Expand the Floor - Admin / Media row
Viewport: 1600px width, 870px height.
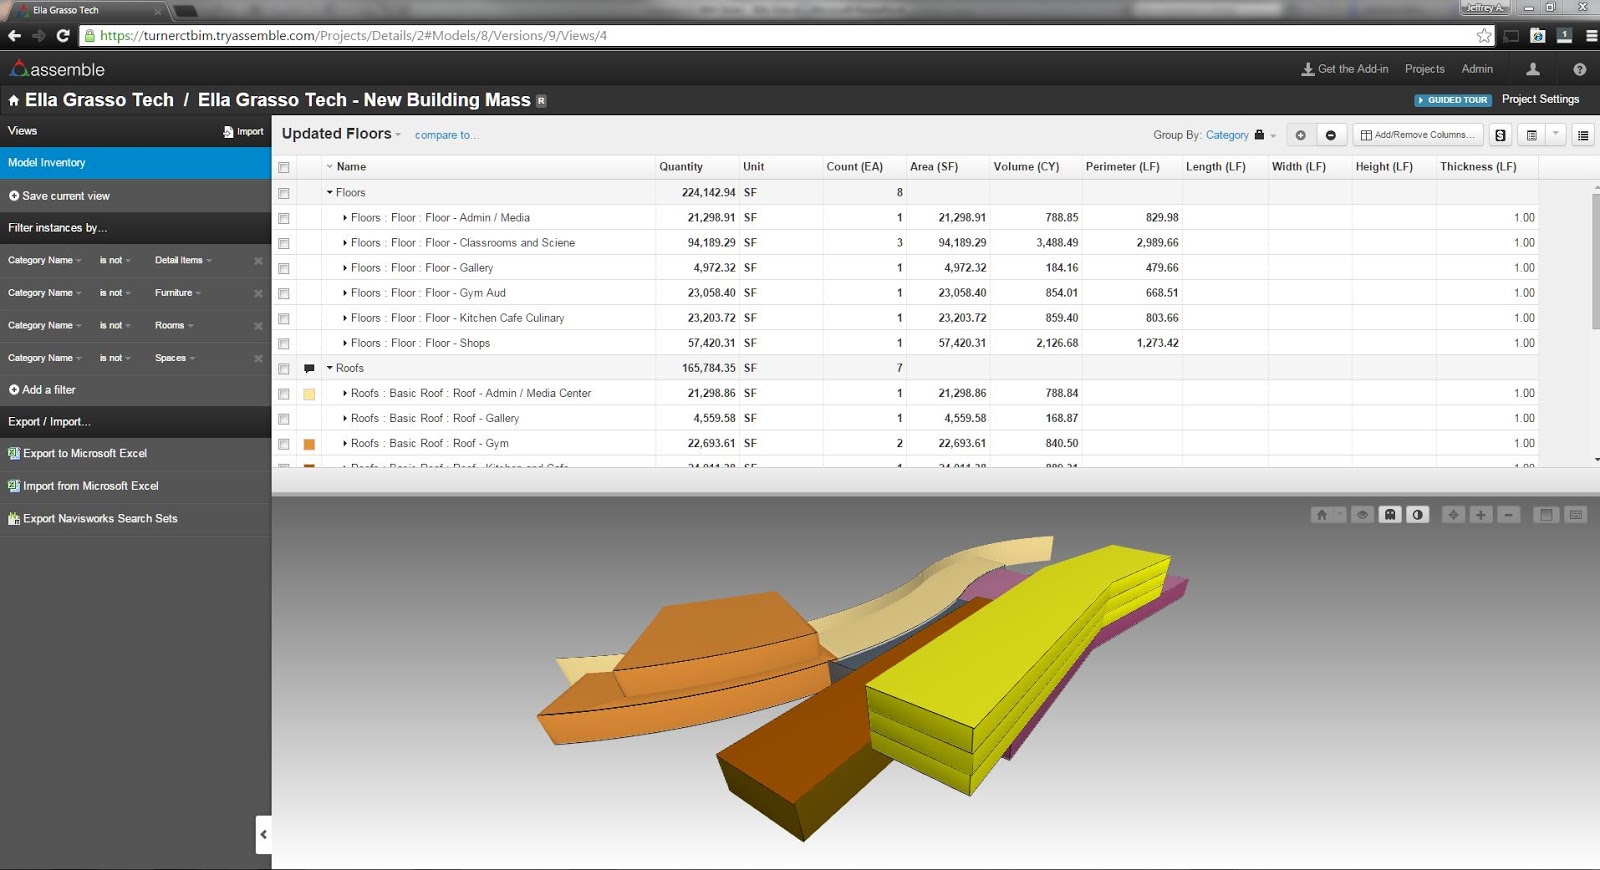345,218
